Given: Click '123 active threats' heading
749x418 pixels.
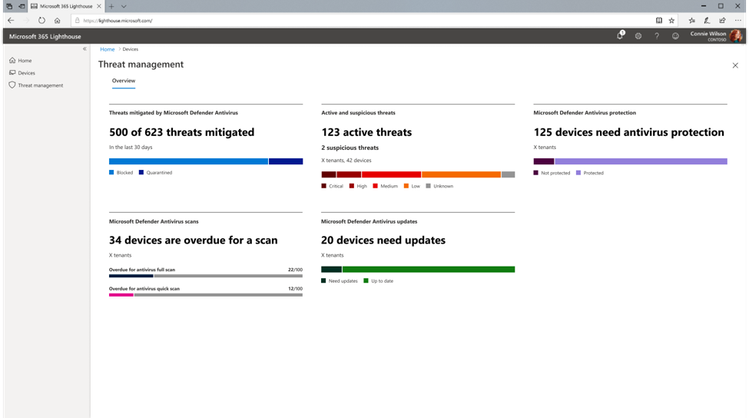Looking at the screenshot, I should (x=366, y=132).
